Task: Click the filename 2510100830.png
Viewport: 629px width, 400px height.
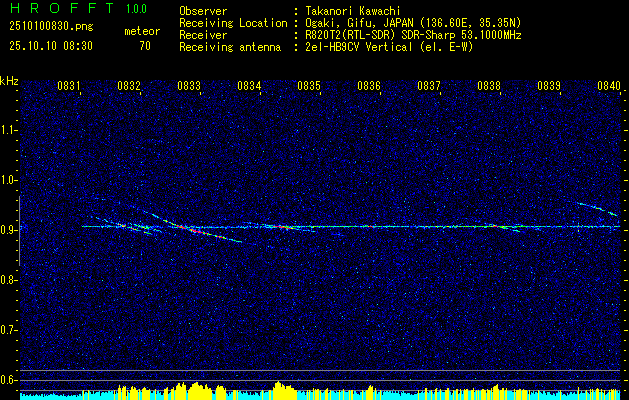Action: [x=51, y=27]
